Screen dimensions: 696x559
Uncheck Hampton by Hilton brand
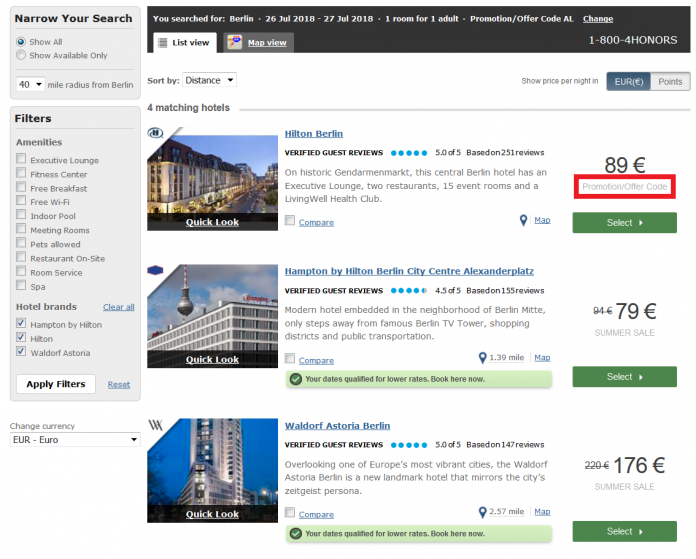[x=21, y=323]
